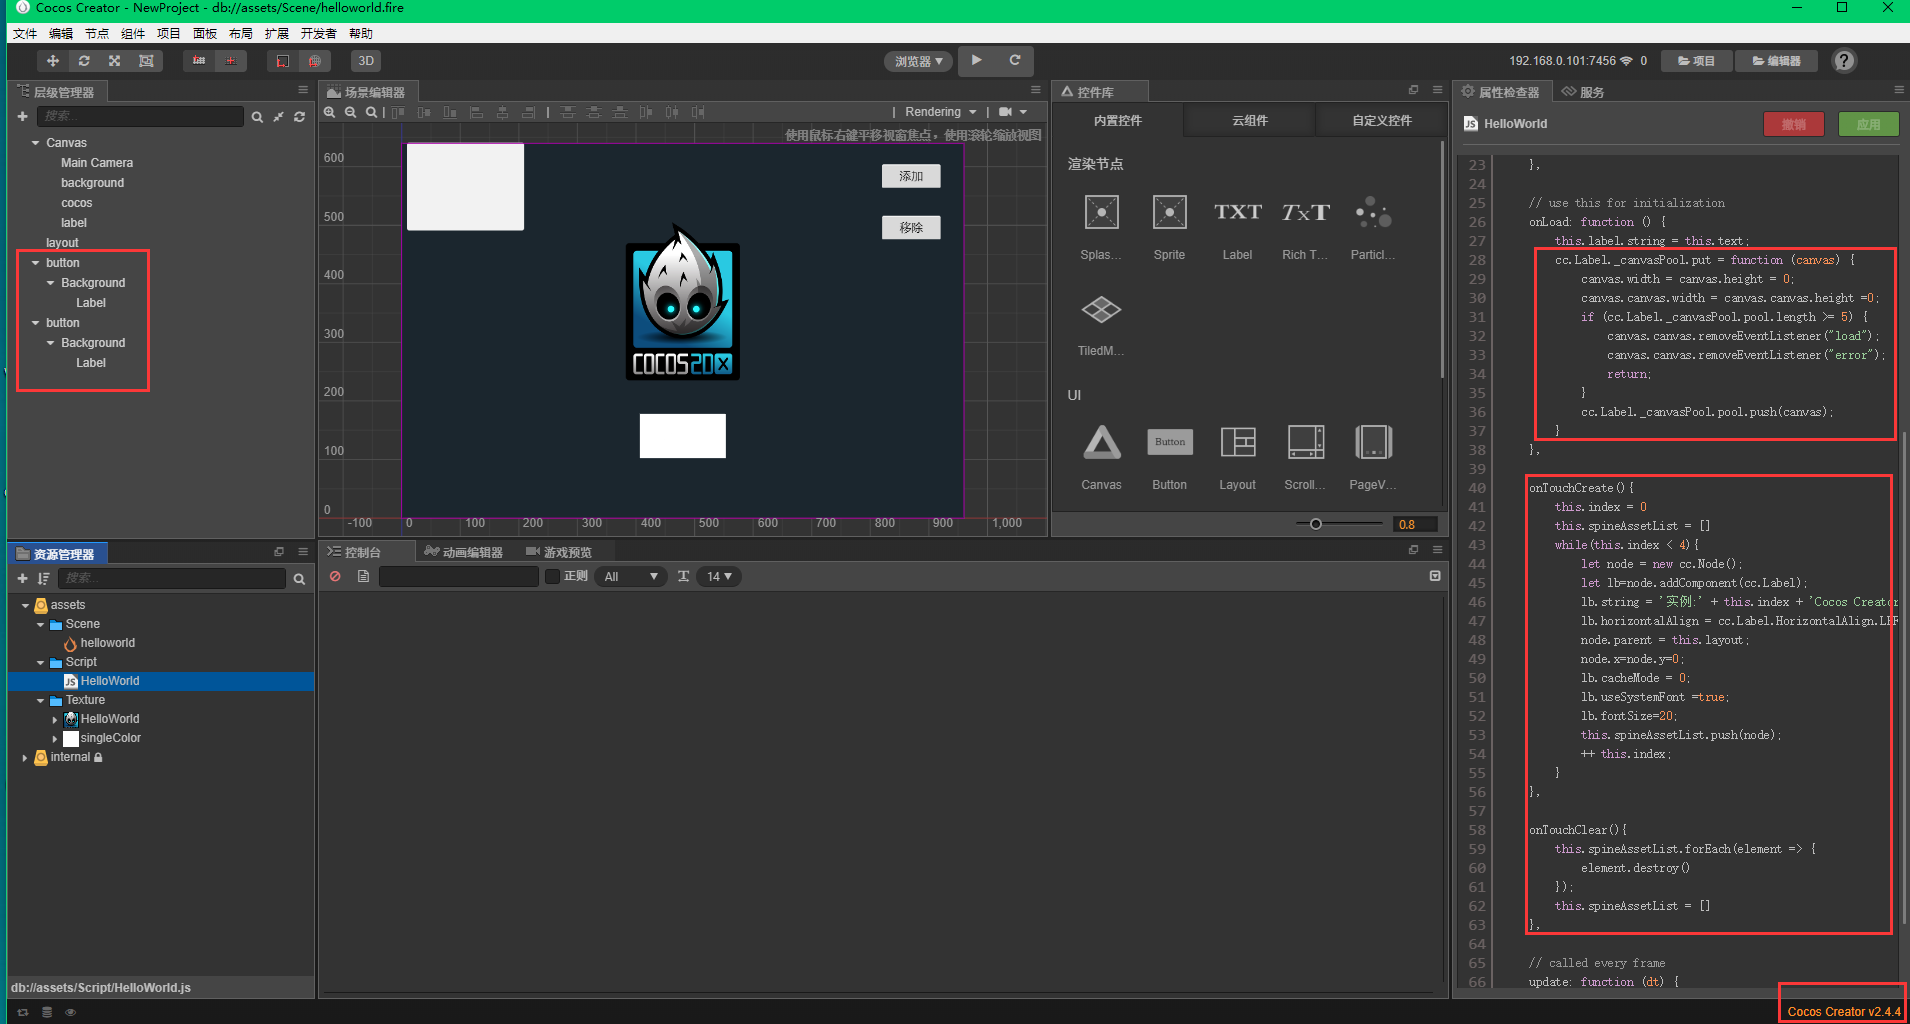Click the Button widget in the library
Viewport: 1910px width, 1024px height.
(x=1169, y=442)
